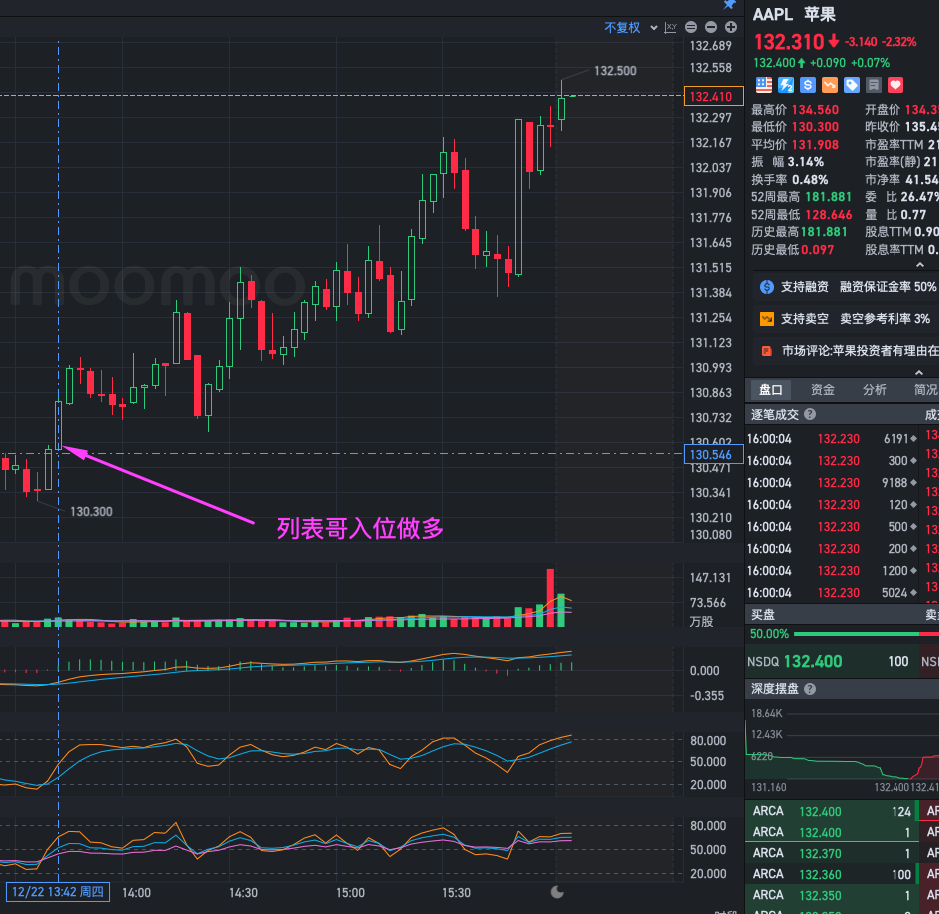The width and height of the screenshot is (939, 914).
Task: Click the gray notes badge icon
Action: click(x=874, y=85)
